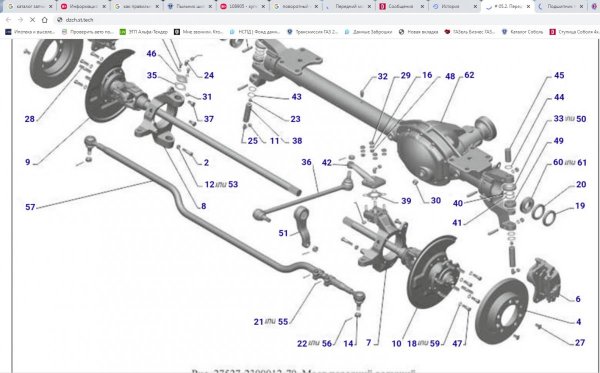Open the 'Данные Заброшки' bookmark
Image resolution: width=600 pixels, height=373 pixels.
pyautogui.click(x=368, y=32)
